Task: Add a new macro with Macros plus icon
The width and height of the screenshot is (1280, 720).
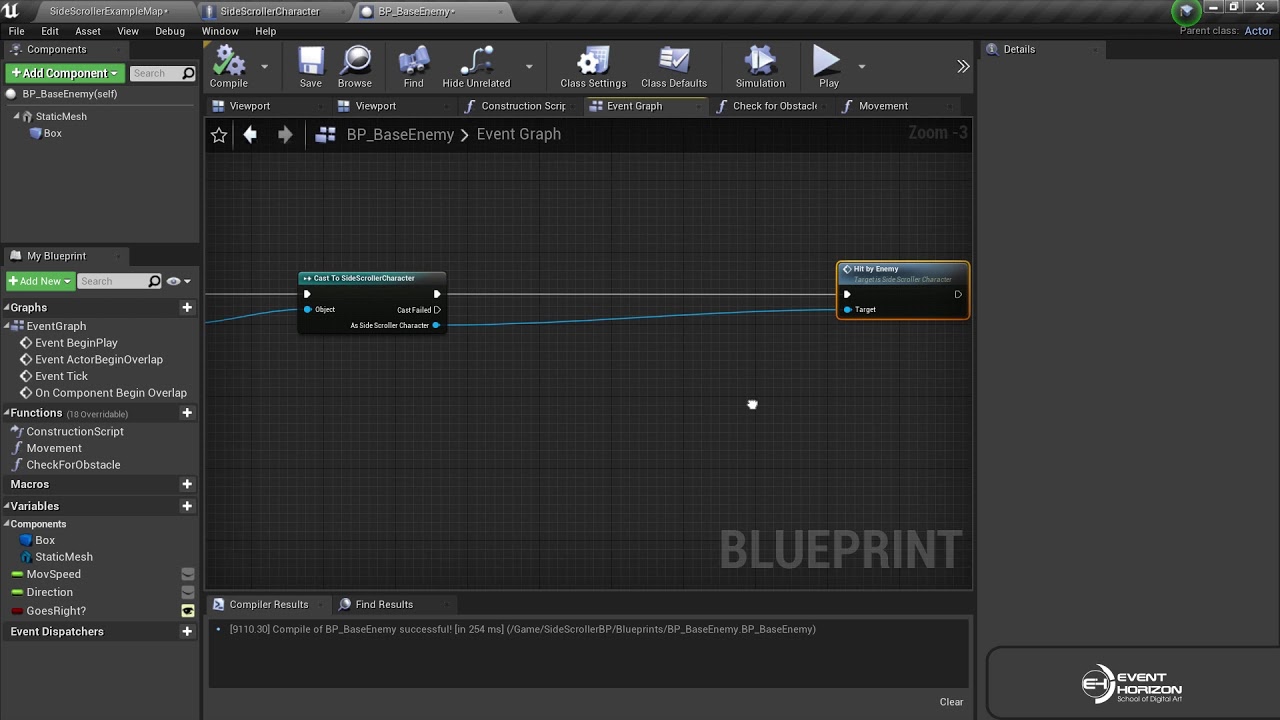Action: (x=187, y=484)
